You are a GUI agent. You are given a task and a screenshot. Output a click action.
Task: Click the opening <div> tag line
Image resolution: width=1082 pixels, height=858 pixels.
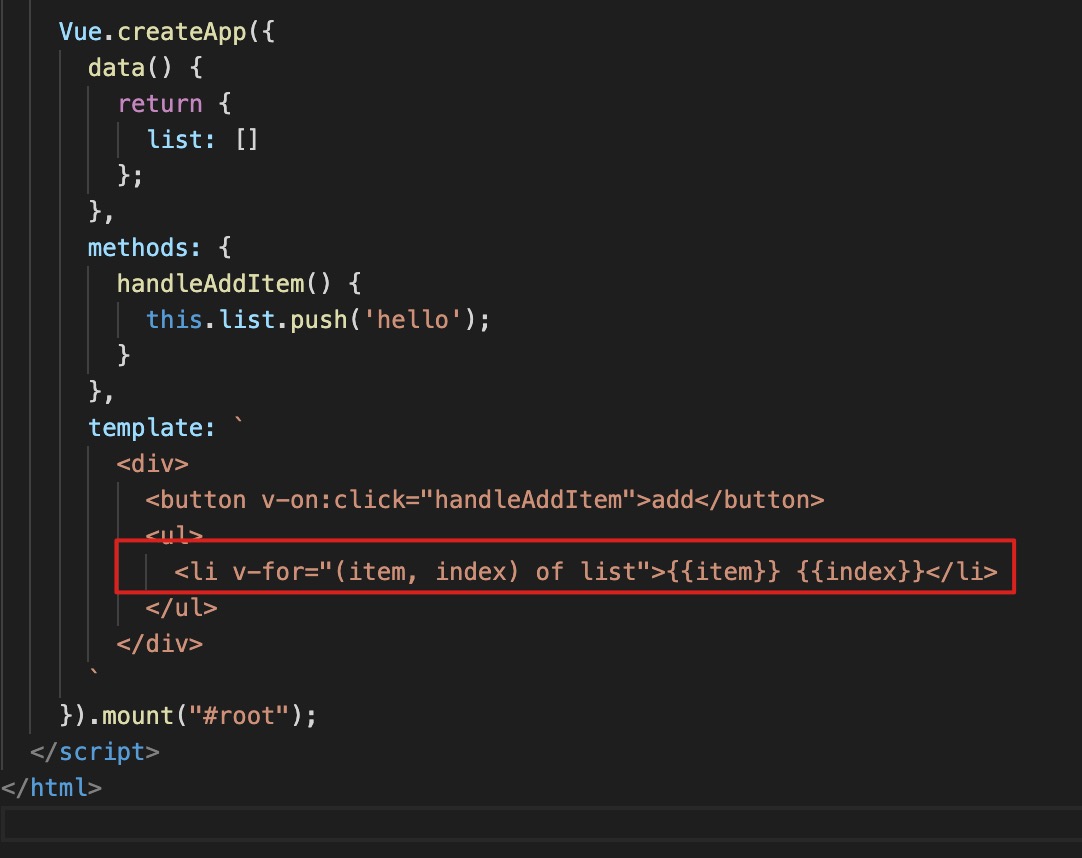[x=153, y=464]
